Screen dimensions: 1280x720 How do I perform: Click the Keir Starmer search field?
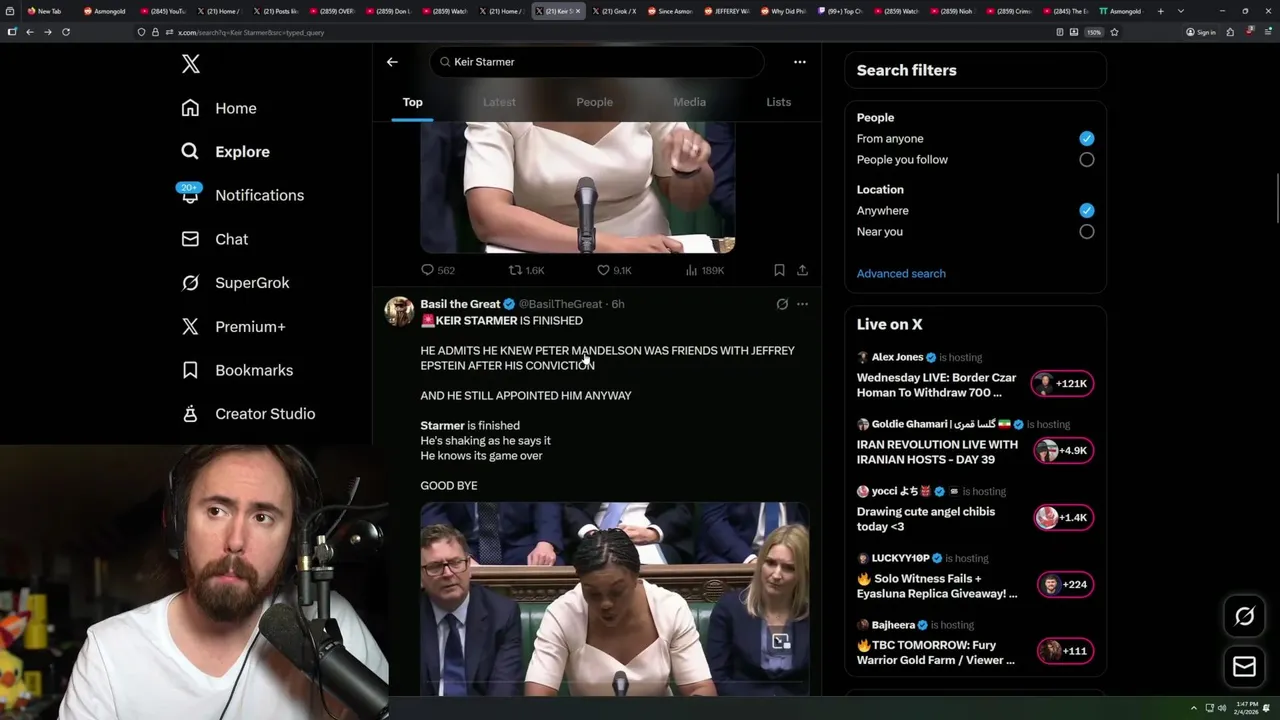597,62
